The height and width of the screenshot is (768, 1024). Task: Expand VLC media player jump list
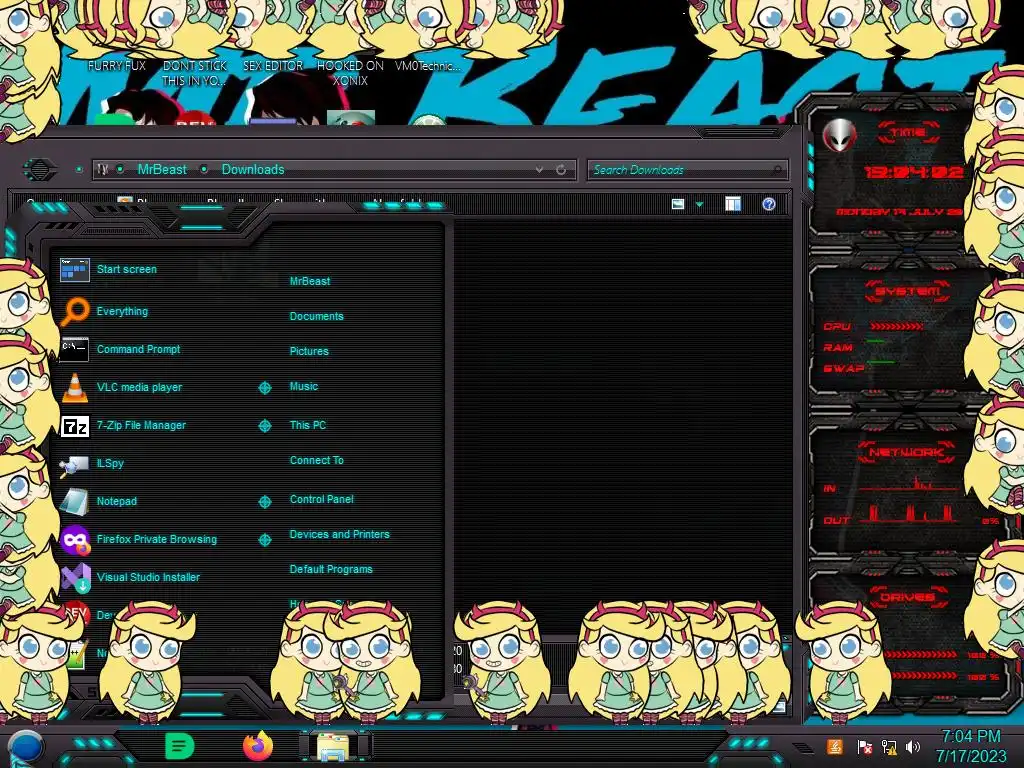(x=264, y=388)
